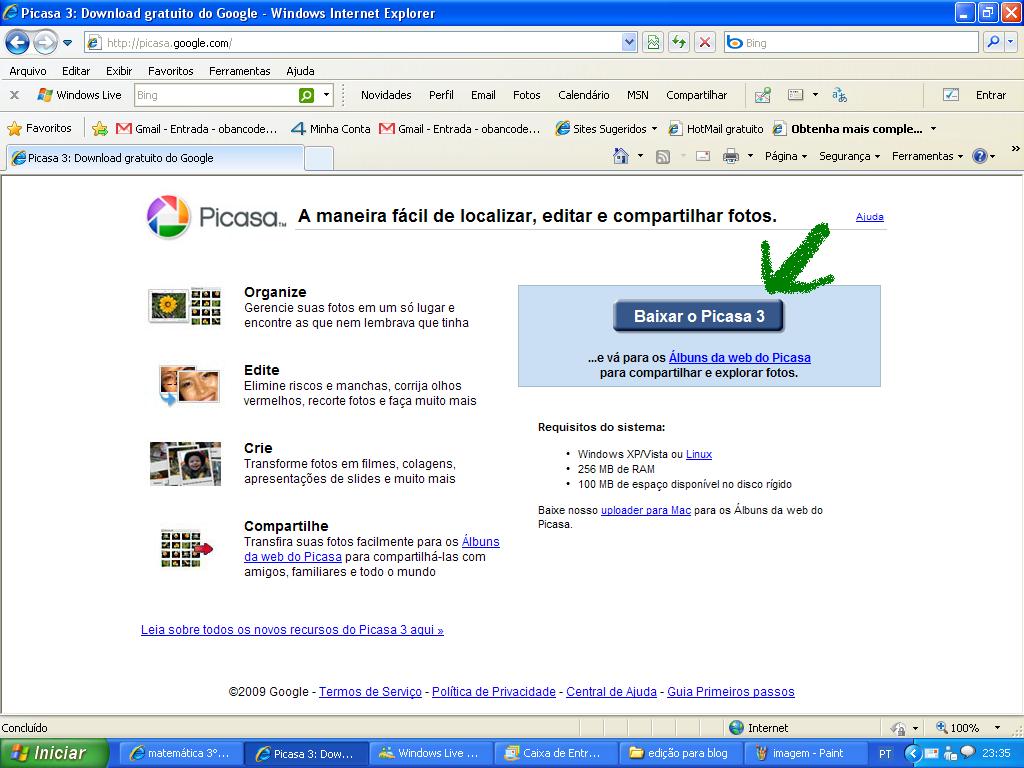Expand the address bar URL history dropdown
Image resolution: width=1024 pixels, height=768 pixels.
coord(629,43)
